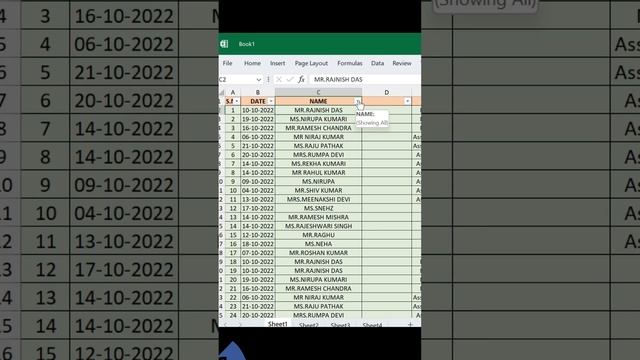The width and height of the screenshot is (640, 360).
Task: Expand the Name Box dropdown arrow
Action: click(x=259, y=80)
